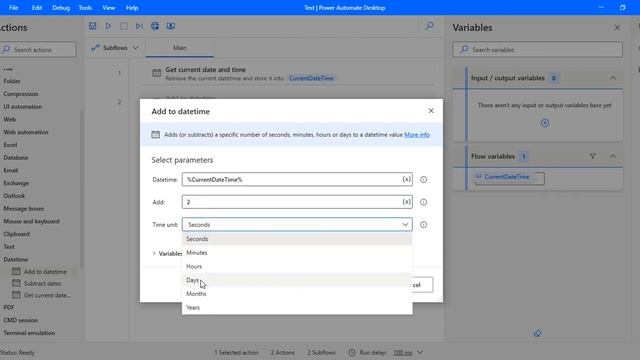Expand the Excel actions group
The width and height of the screenshot is (640, 360).
click(x=10, y=144)
